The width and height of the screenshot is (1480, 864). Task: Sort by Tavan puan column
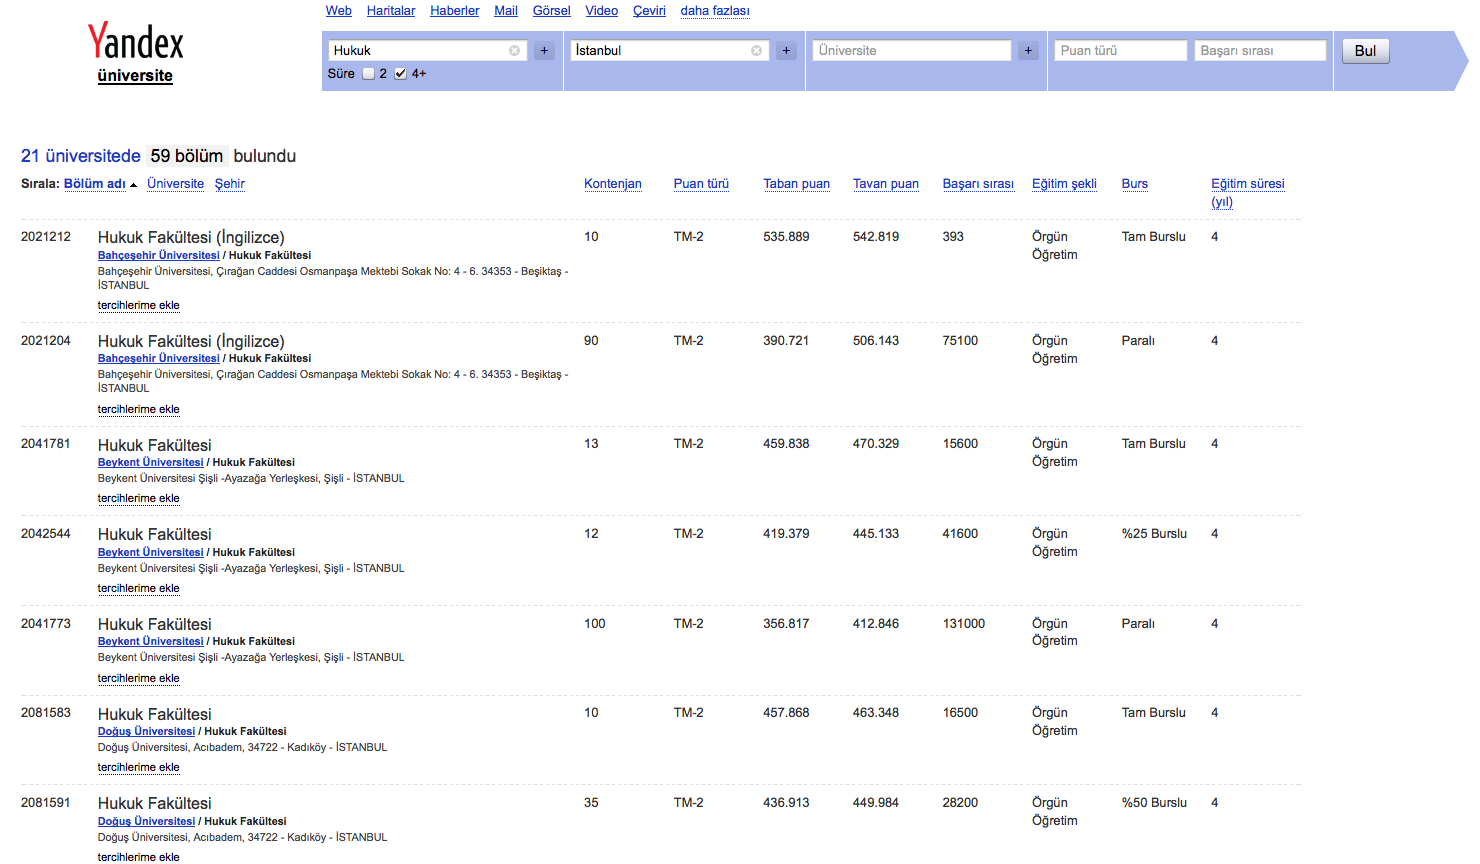click(x=886, y=184)
